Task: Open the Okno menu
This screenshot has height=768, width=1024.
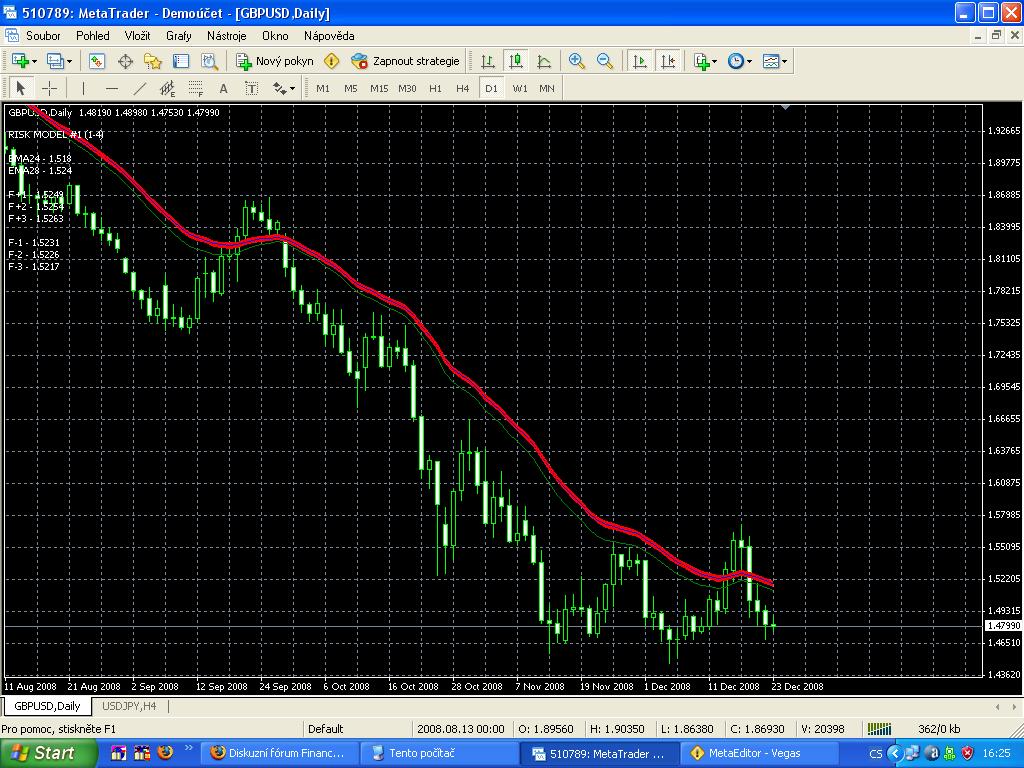Action: click(275, 36)
